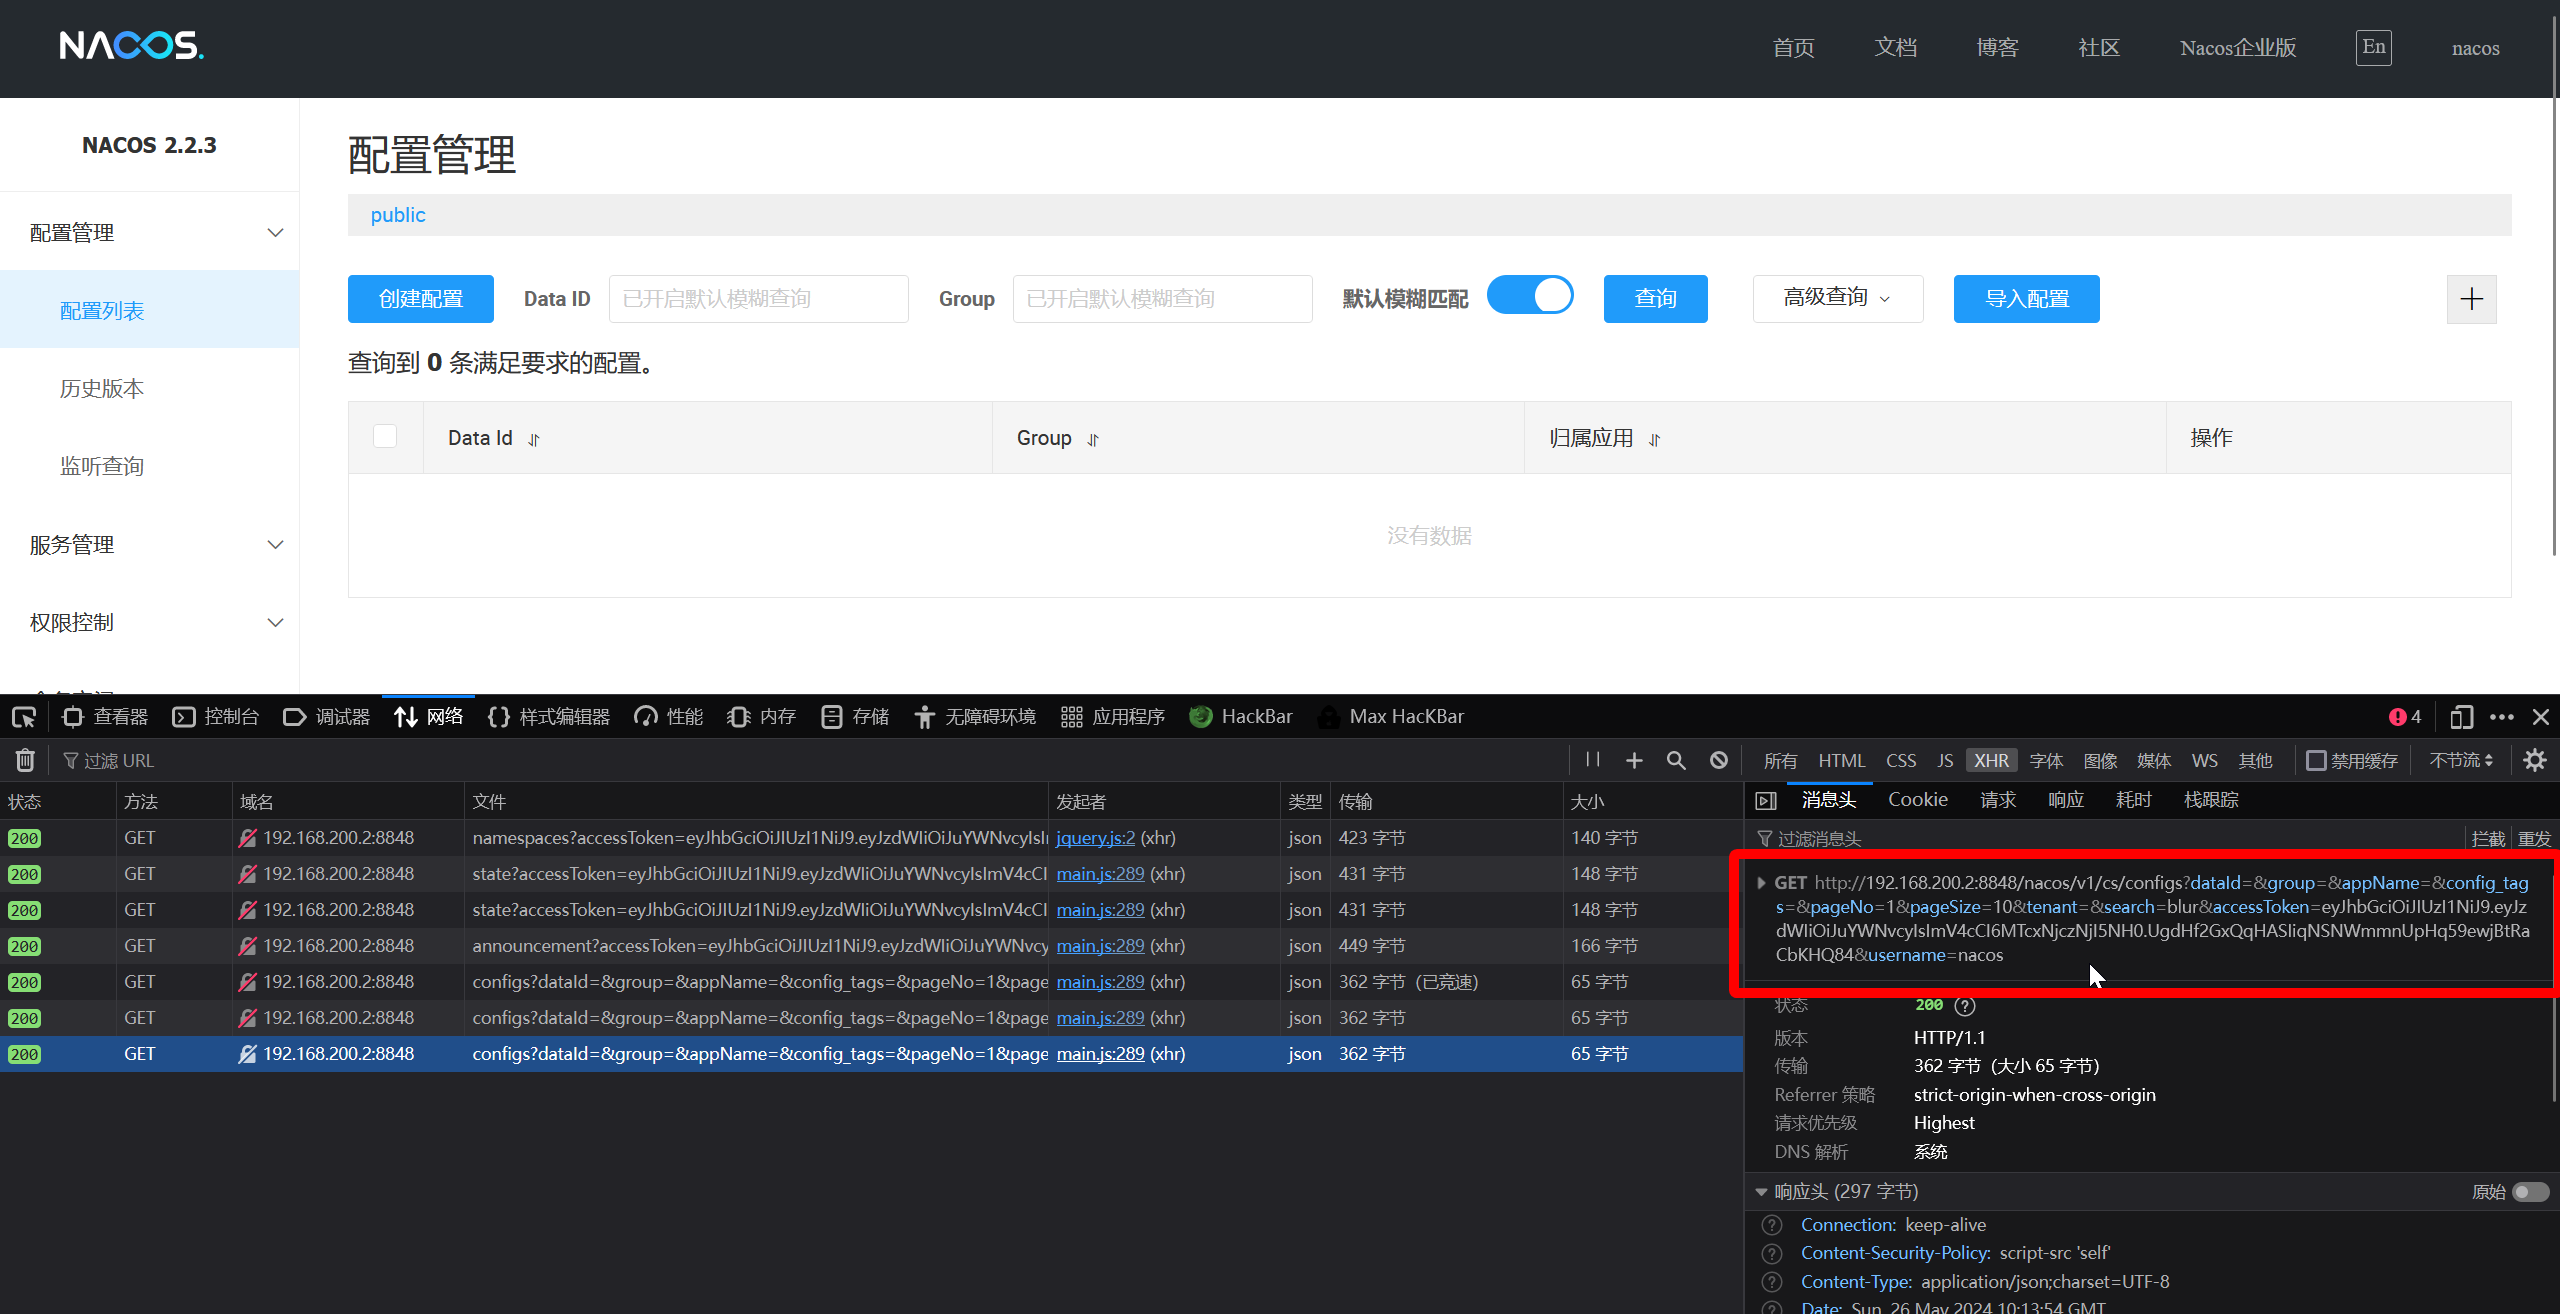Screen dimensions: 2560x1314
Task: Click help icon beside Content-Type header
Action: point(1772,1282)
